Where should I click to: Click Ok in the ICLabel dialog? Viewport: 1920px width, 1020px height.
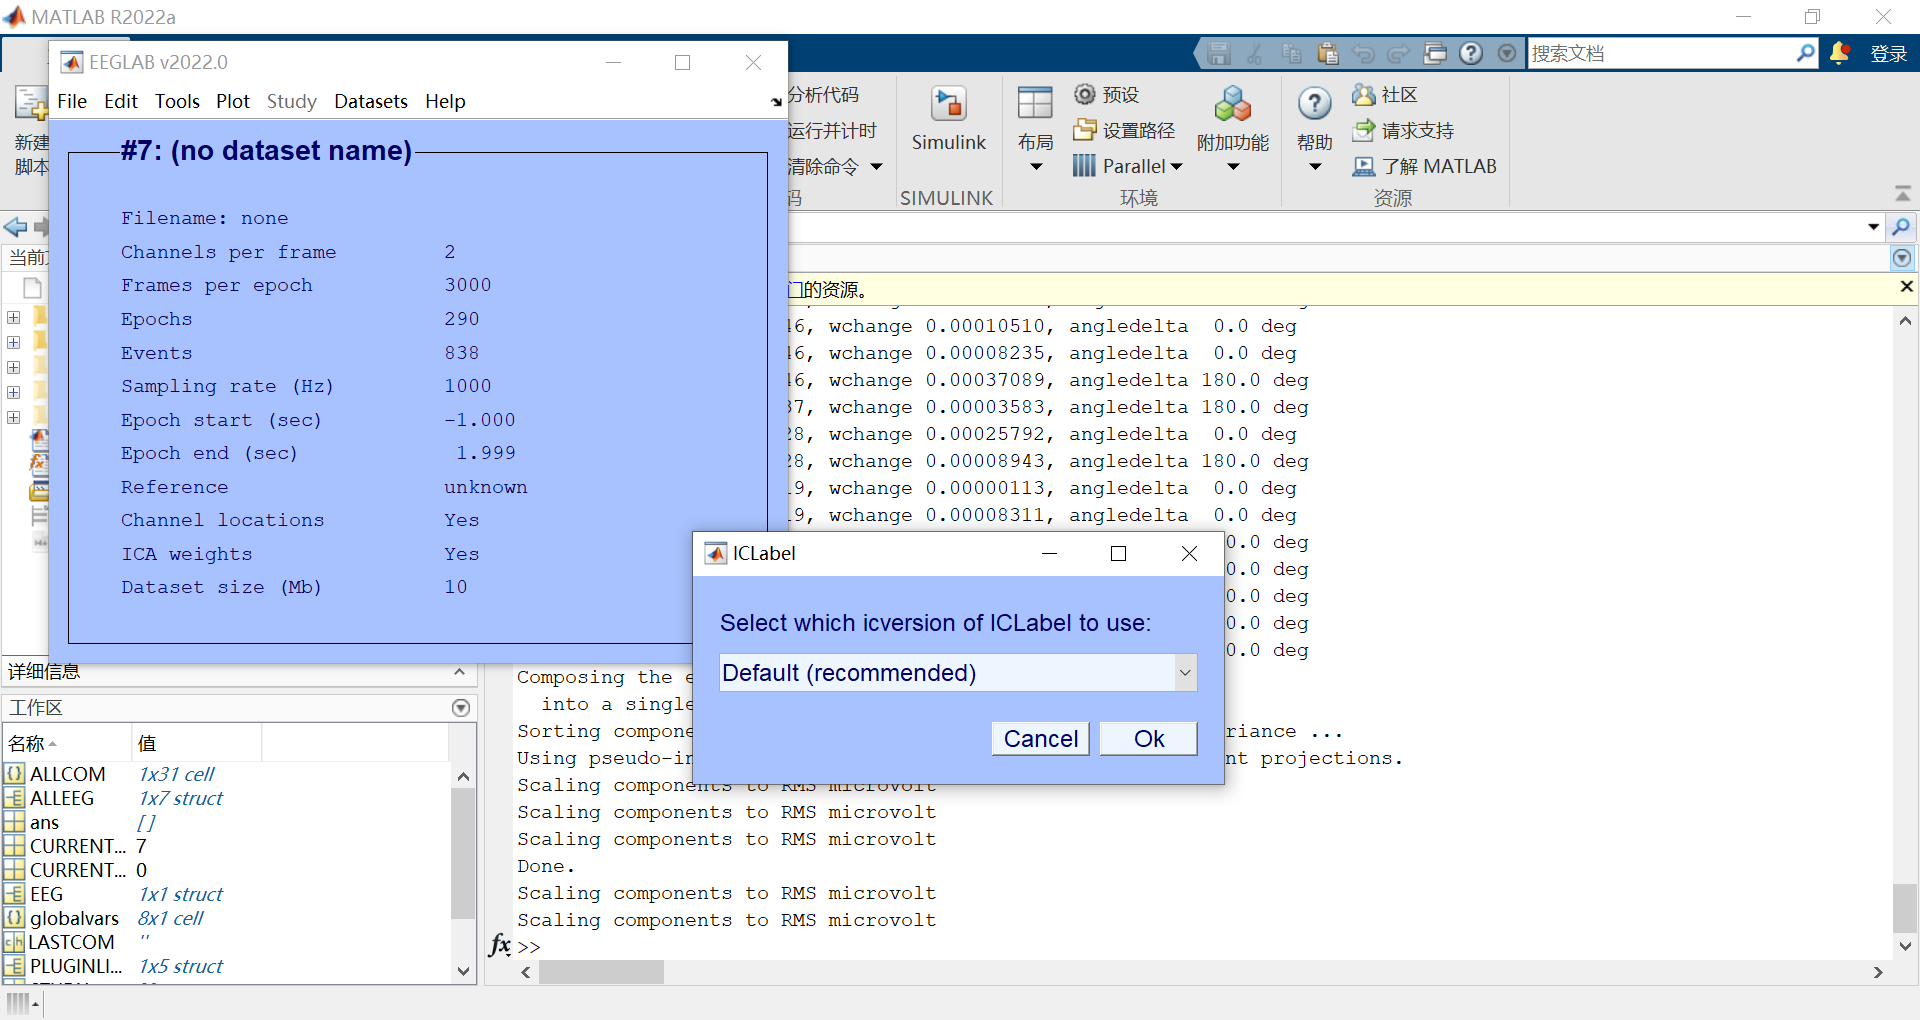click(1148, 739)
